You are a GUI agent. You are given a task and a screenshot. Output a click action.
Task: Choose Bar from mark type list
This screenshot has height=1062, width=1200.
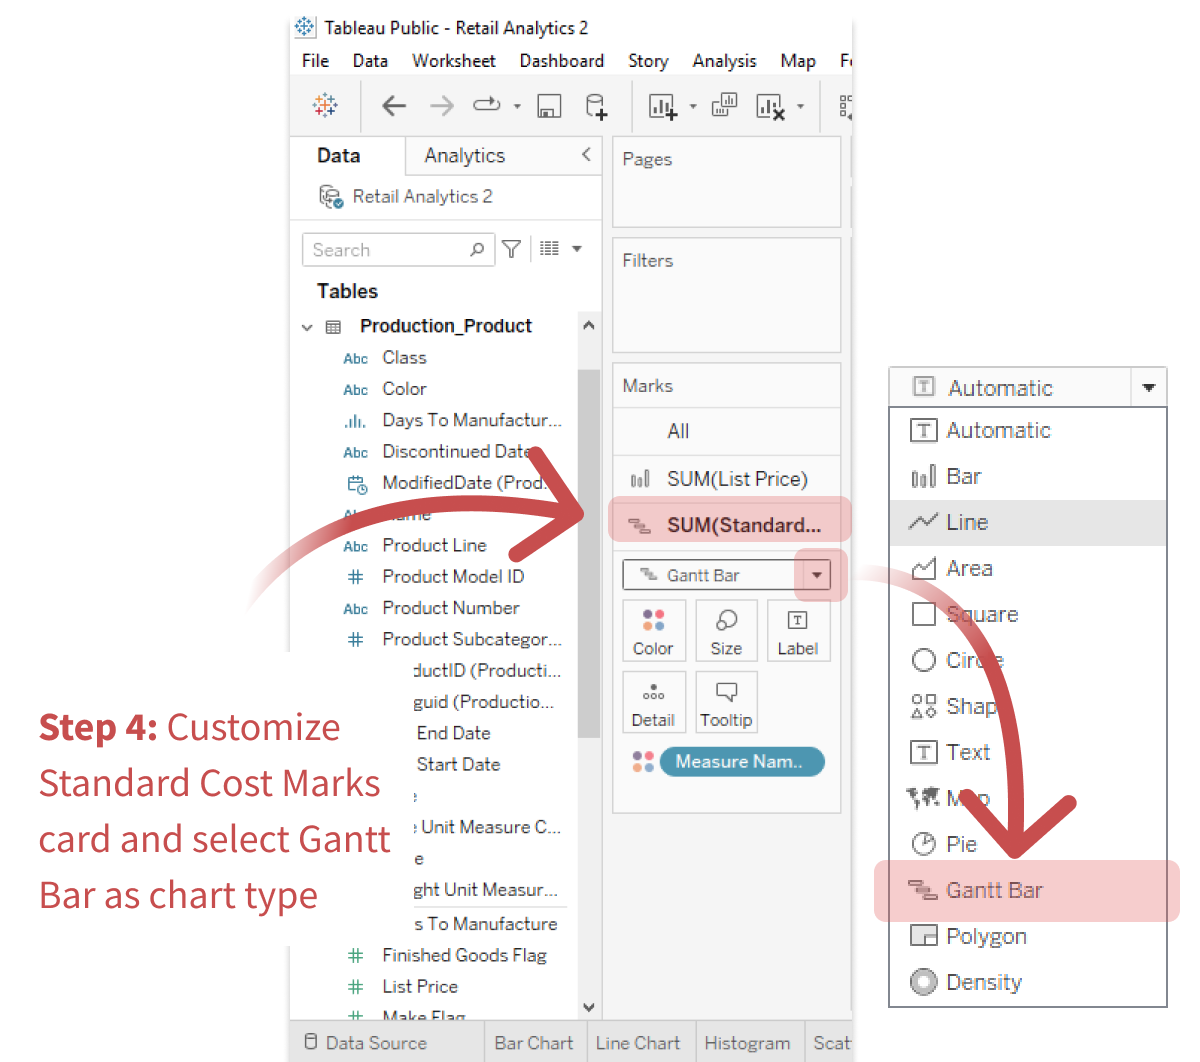[1028, 476]
